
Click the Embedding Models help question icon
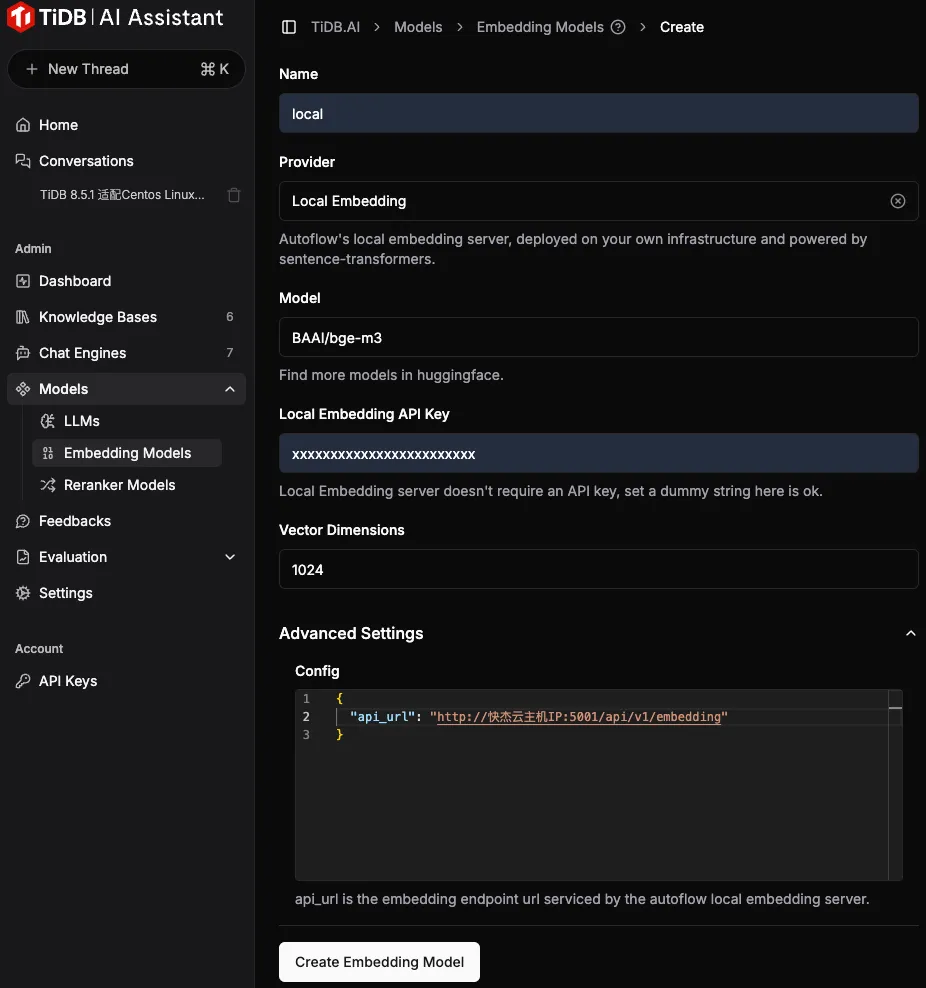pos(618,27)
